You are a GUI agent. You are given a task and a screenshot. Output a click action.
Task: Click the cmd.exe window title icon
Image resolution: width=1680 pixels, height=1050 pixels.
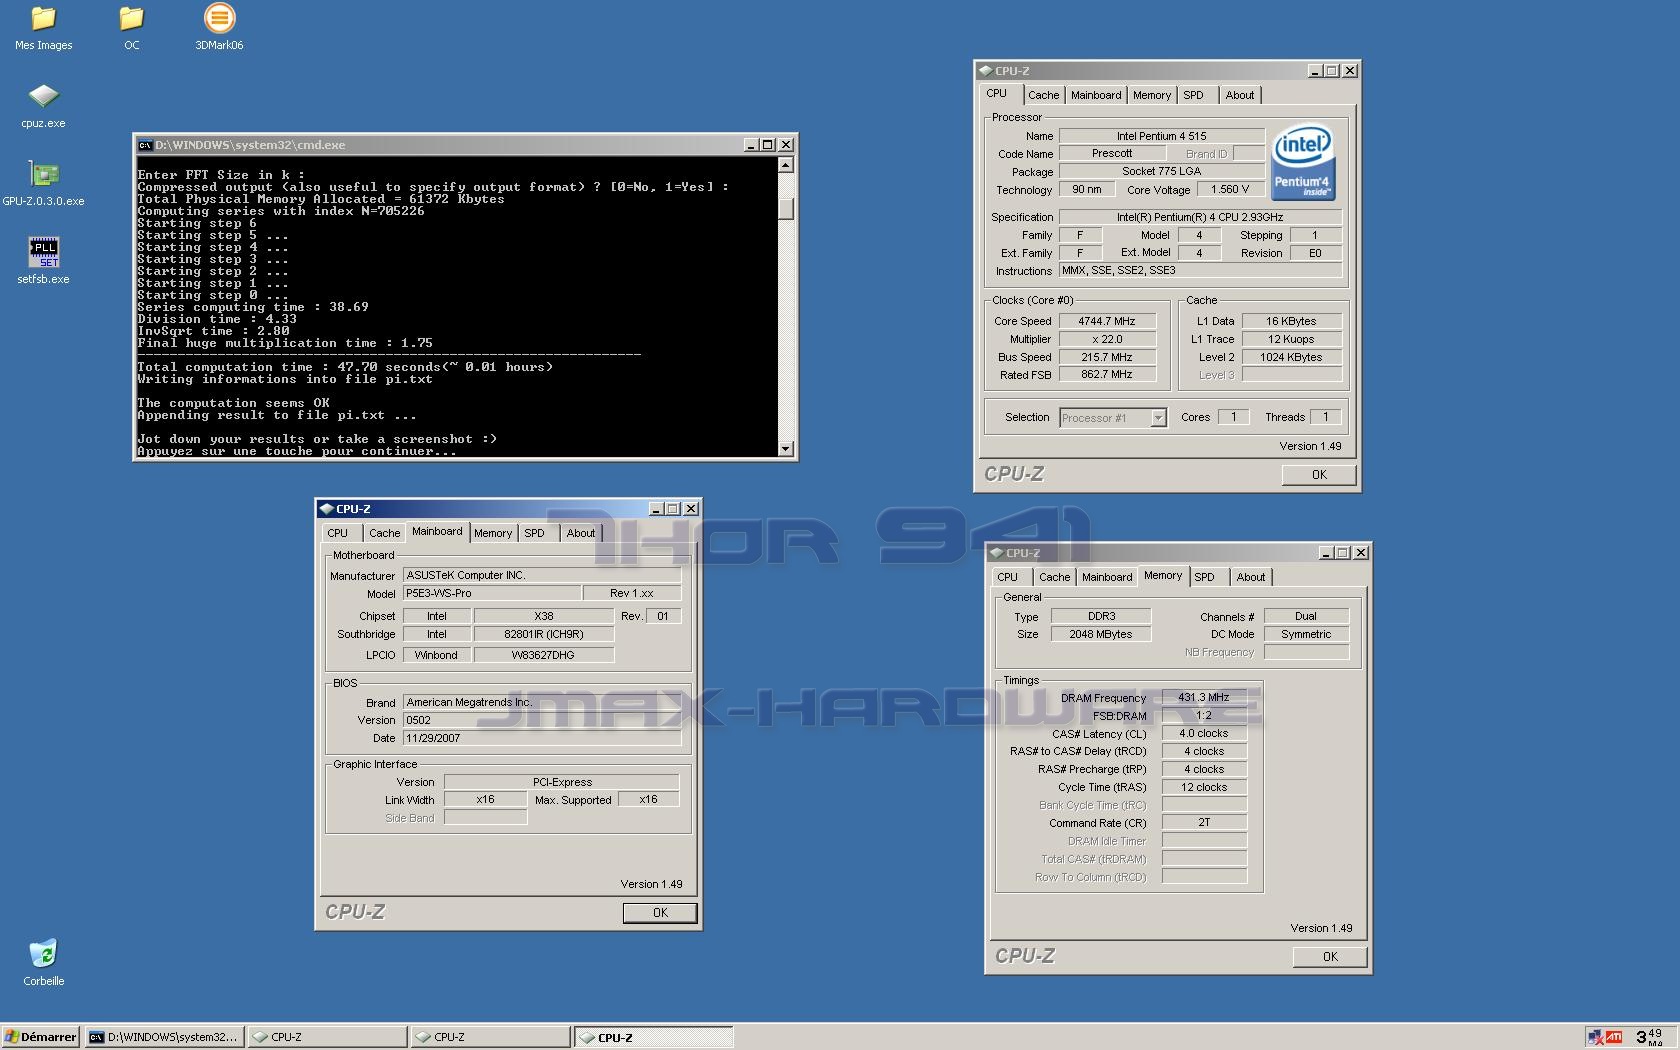pyautogui.click(x=145, y=145)
